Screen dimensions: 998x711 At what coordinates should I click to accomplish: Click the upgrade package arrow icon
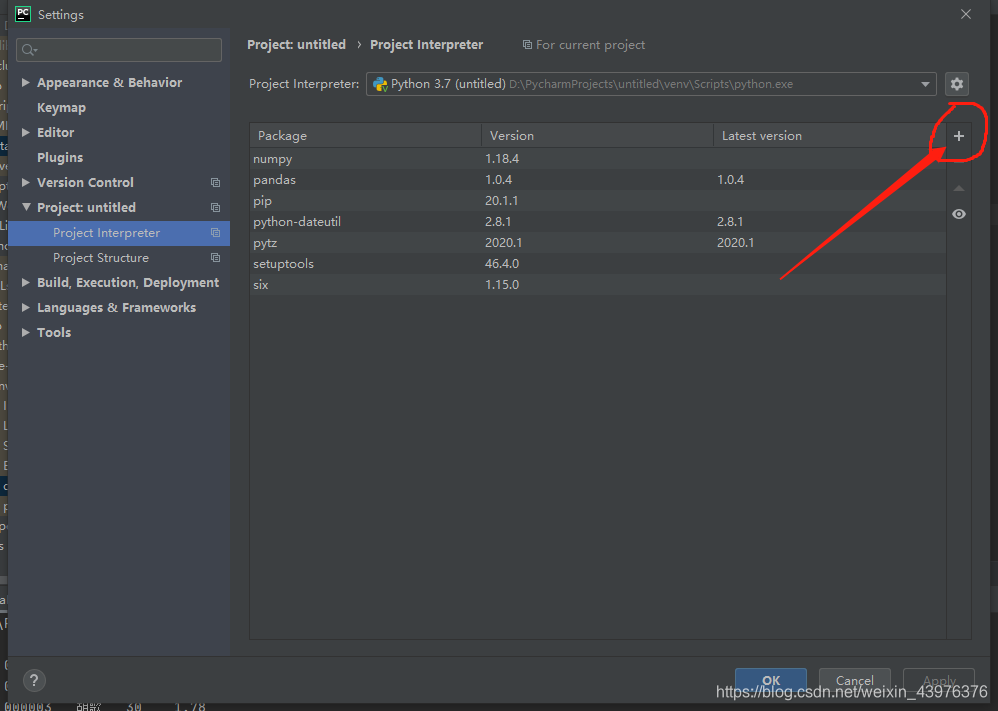[959, 188]
